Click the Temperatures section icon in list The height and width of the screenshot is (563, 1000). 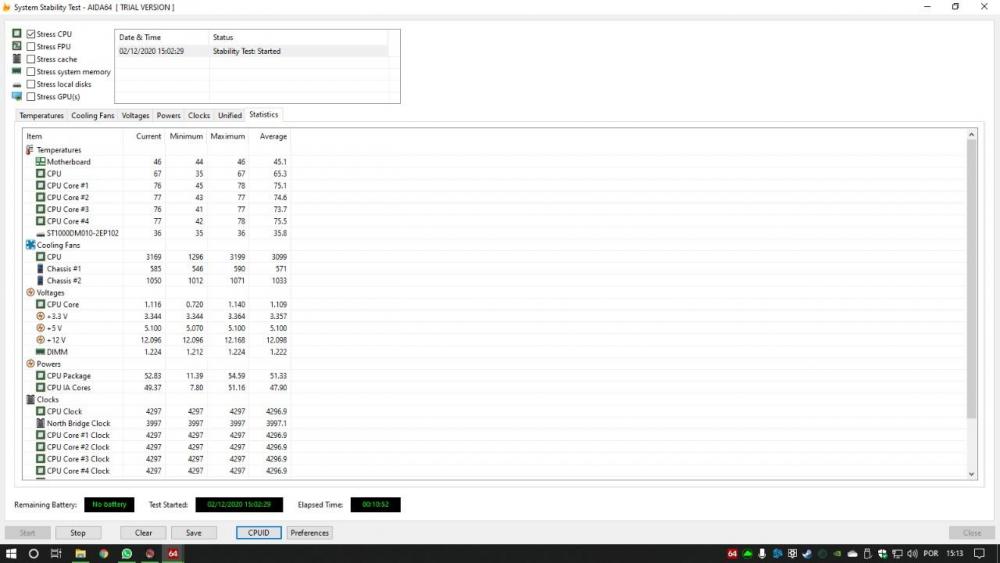(30, 150)
